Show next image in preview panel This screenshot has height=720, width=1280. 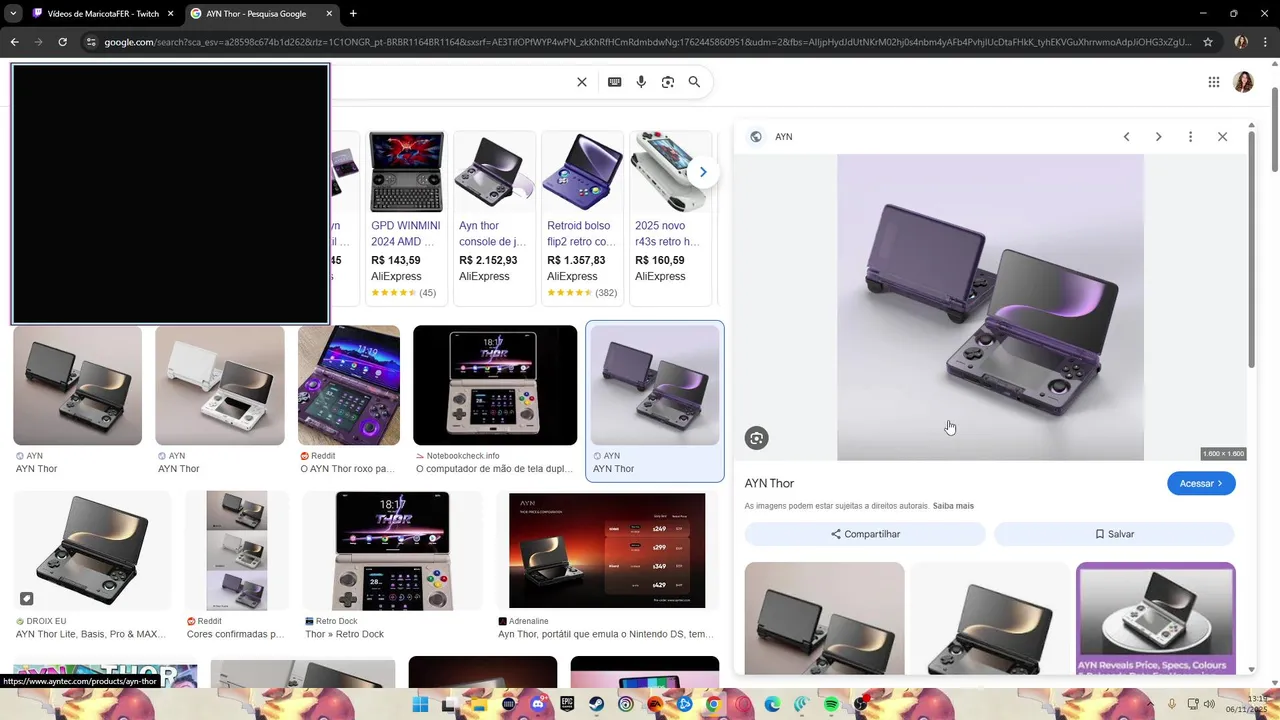1158,137
